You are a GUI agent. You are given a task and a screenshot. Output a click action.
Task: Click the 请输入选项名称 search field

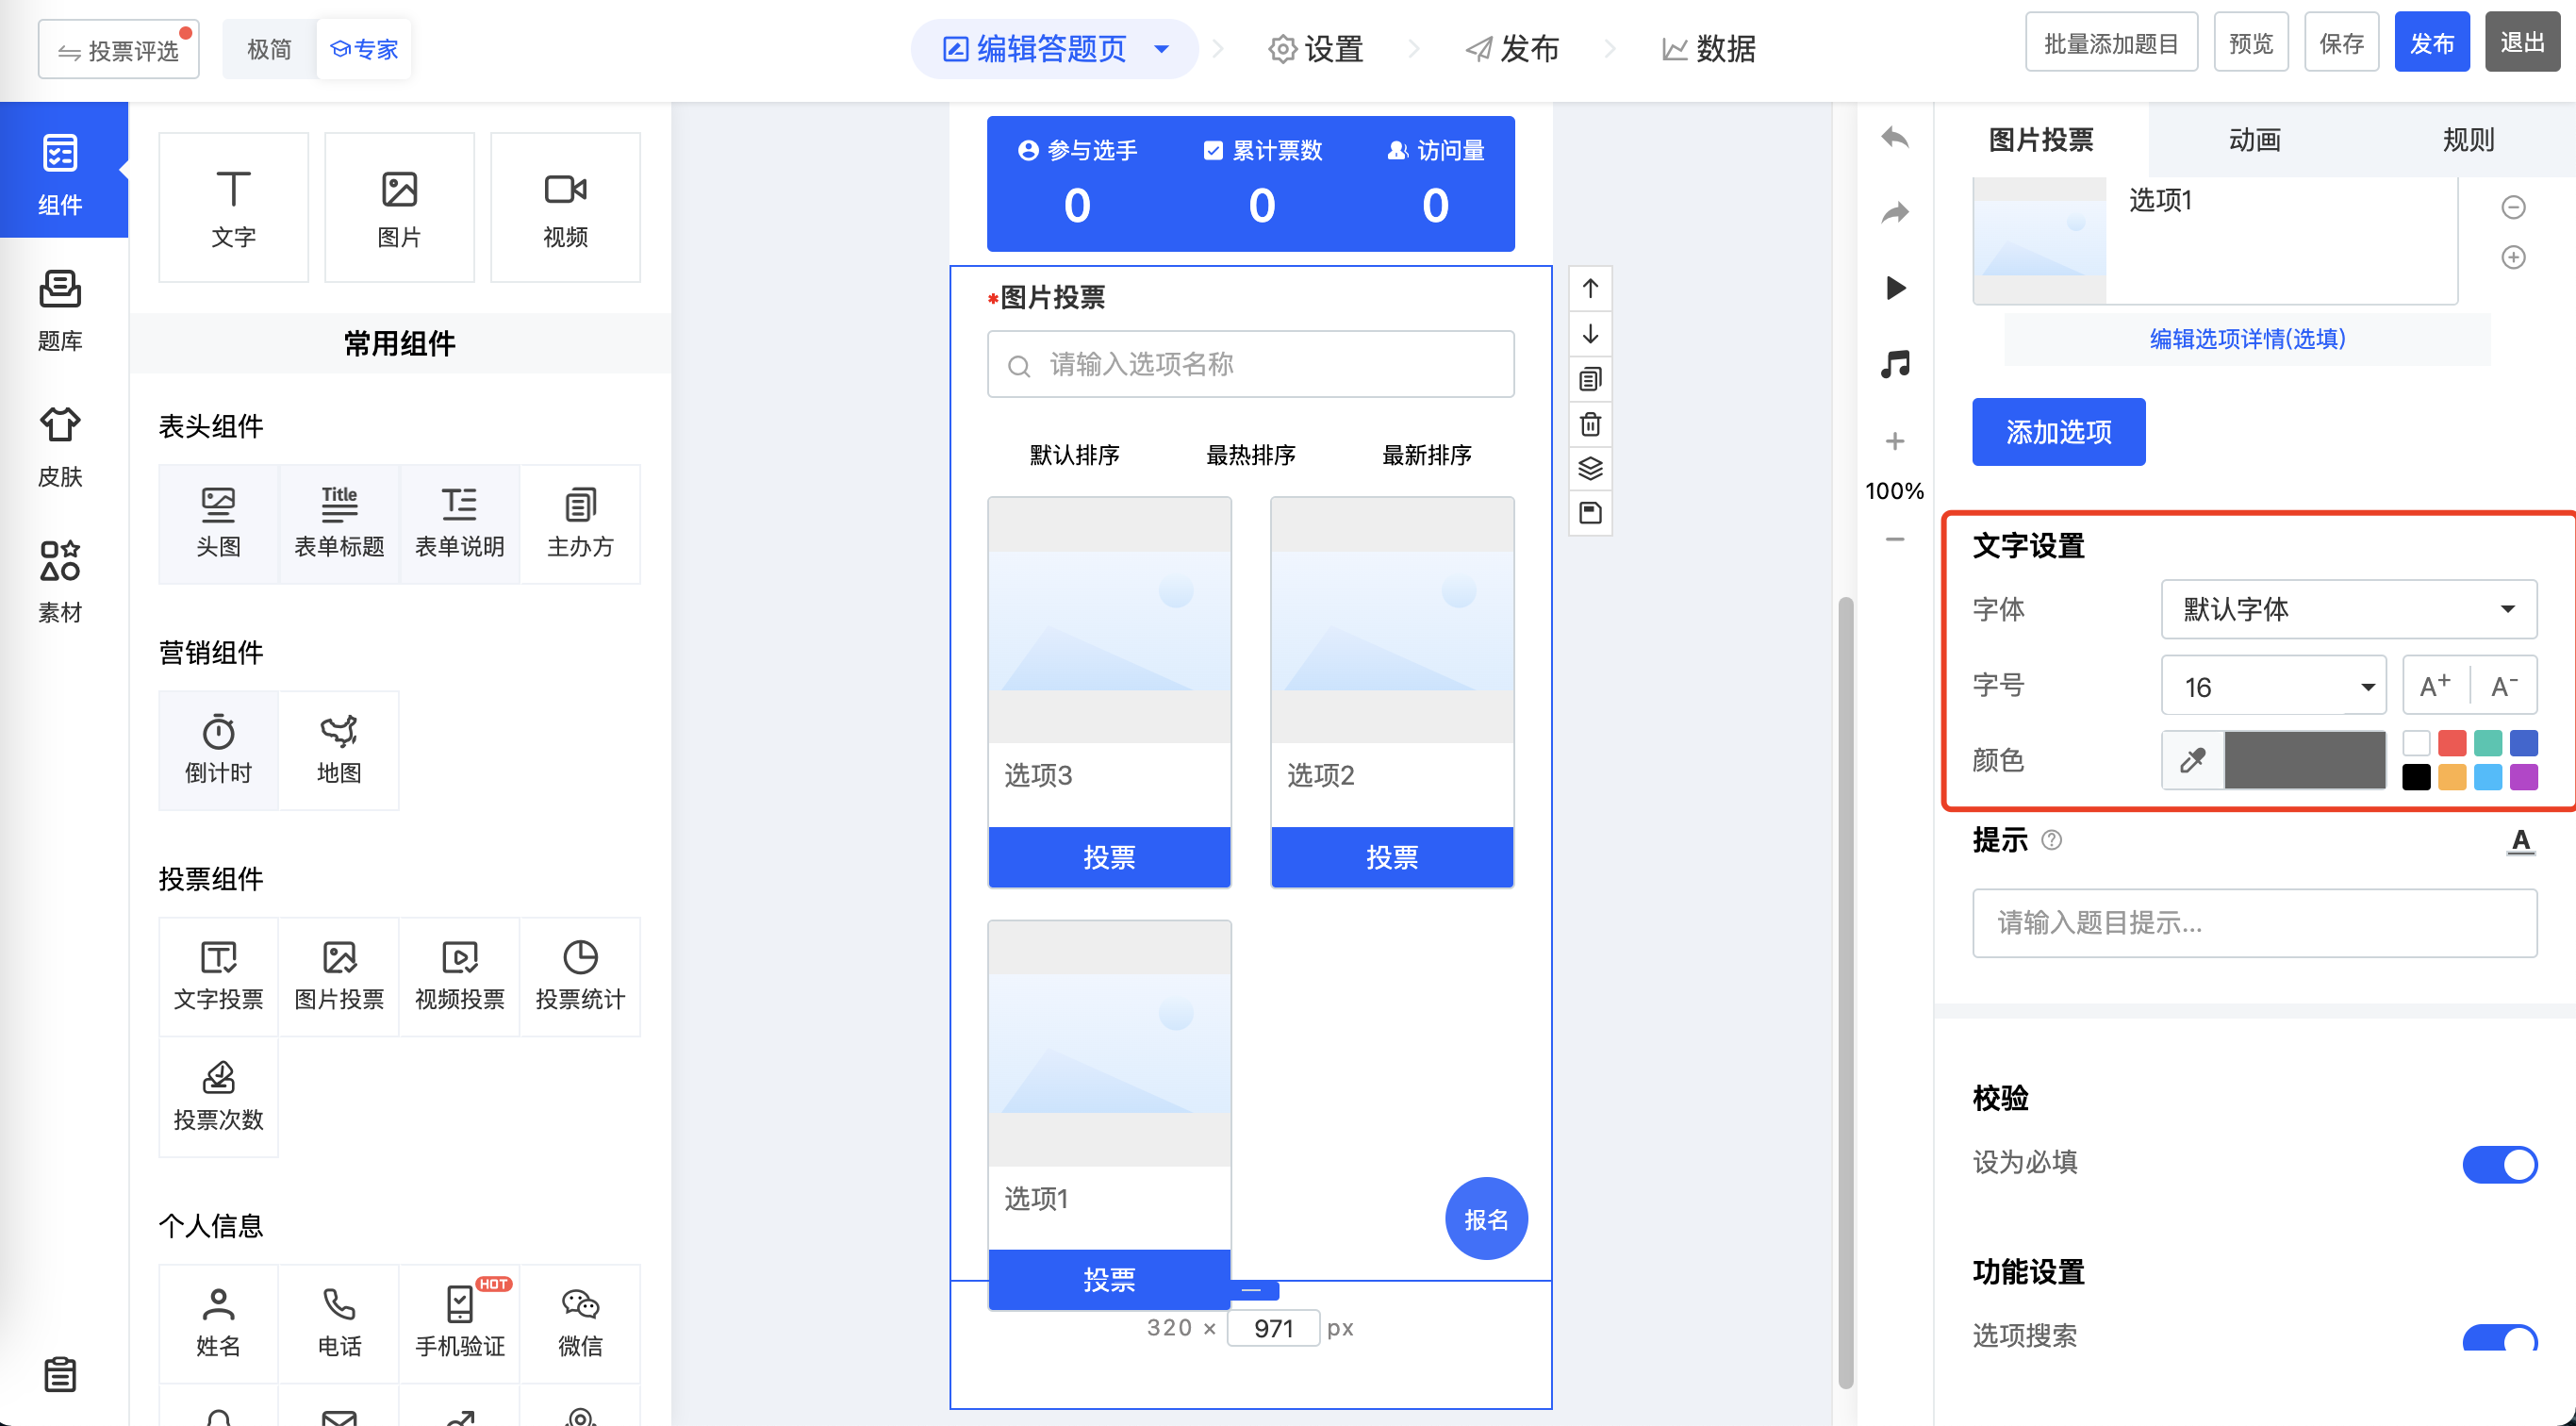click(x=1250, y=365)
